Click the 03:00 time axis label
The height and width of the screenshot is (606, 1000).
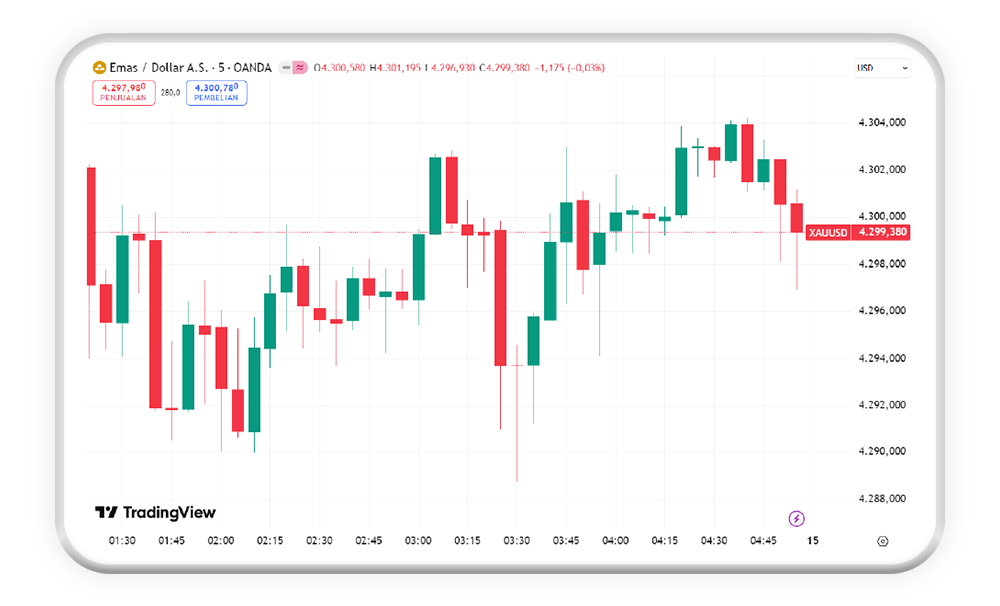pyautogui.click(x=418, y=541)
